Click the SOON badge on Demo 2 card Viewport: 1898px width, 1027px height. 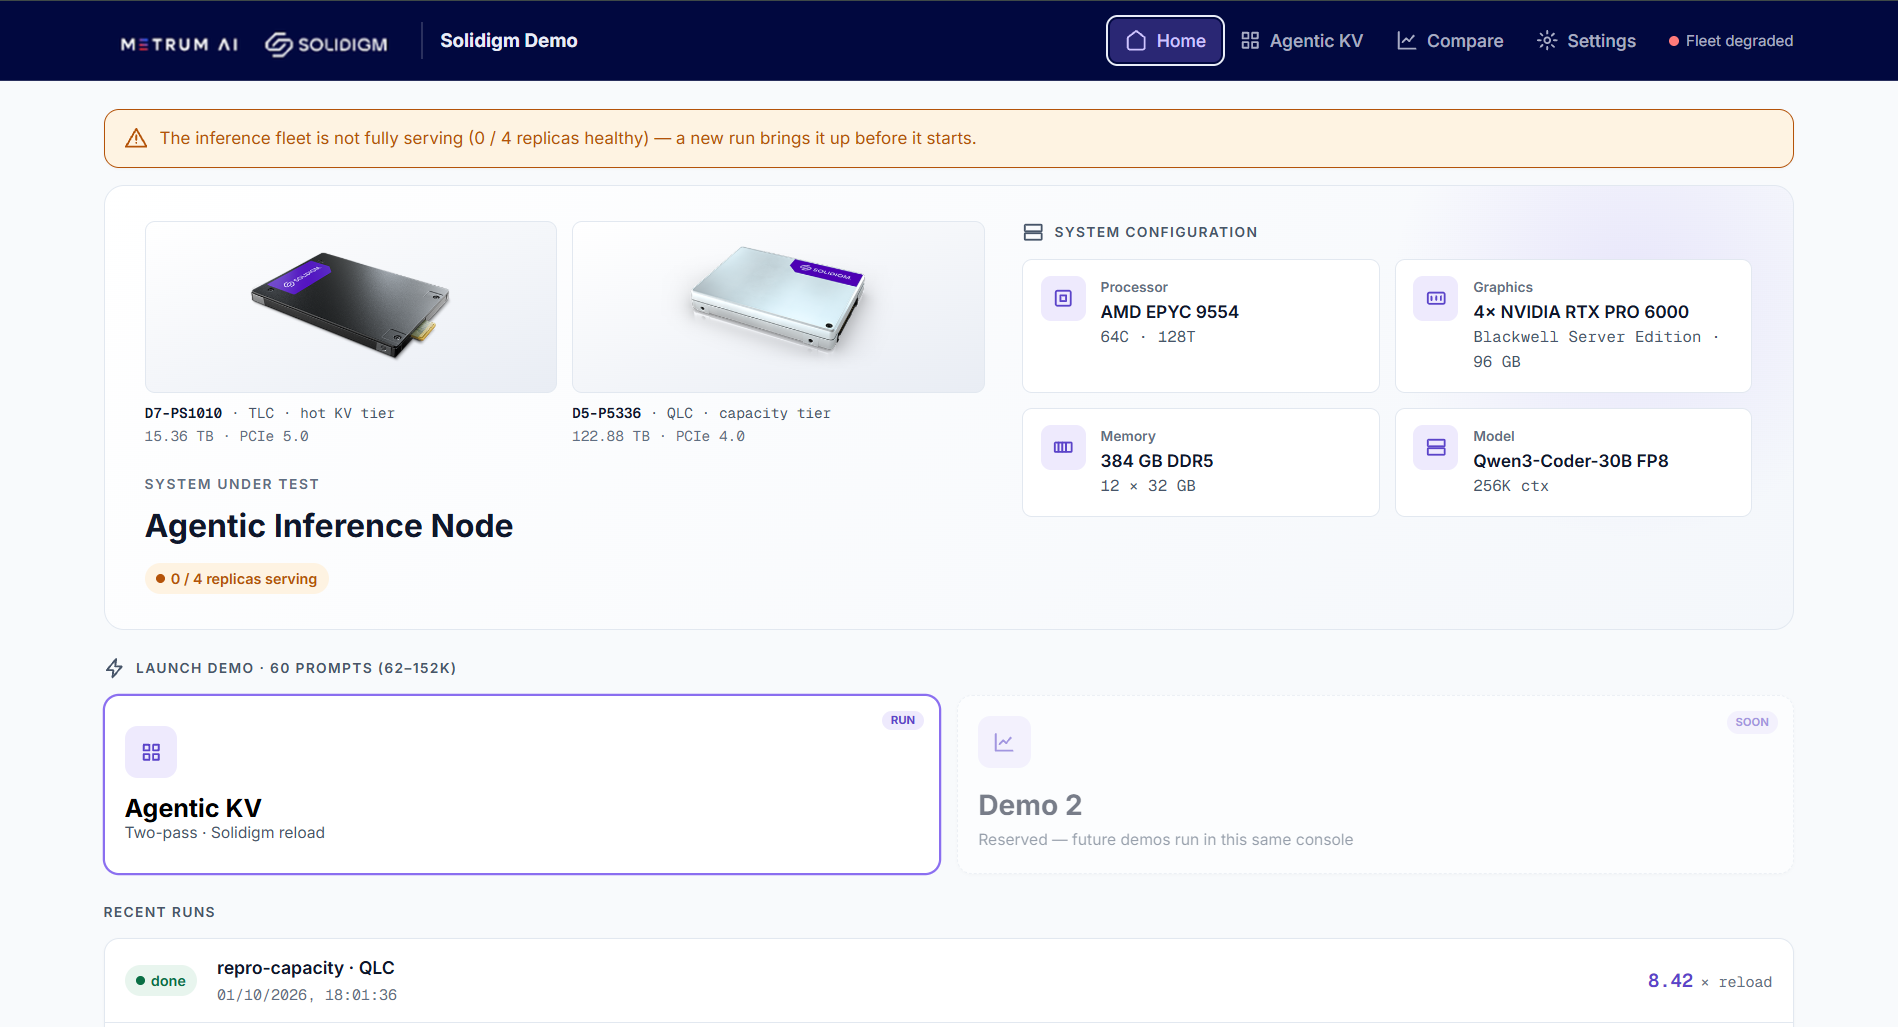pos(1752,722)
